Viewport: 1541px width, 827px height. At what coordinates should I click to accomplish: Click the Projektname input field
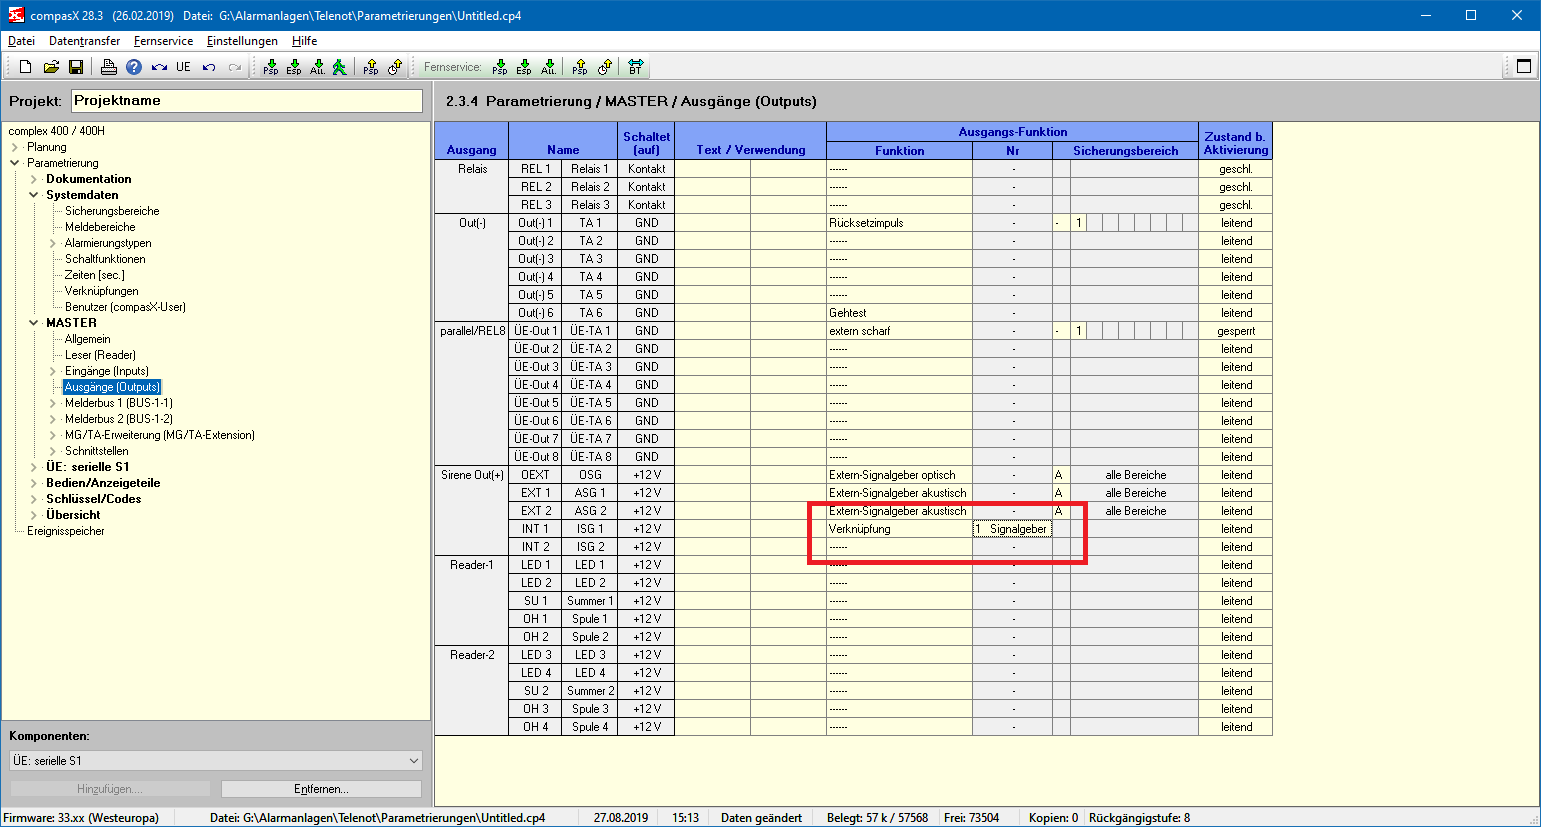[x=247, y=101]
